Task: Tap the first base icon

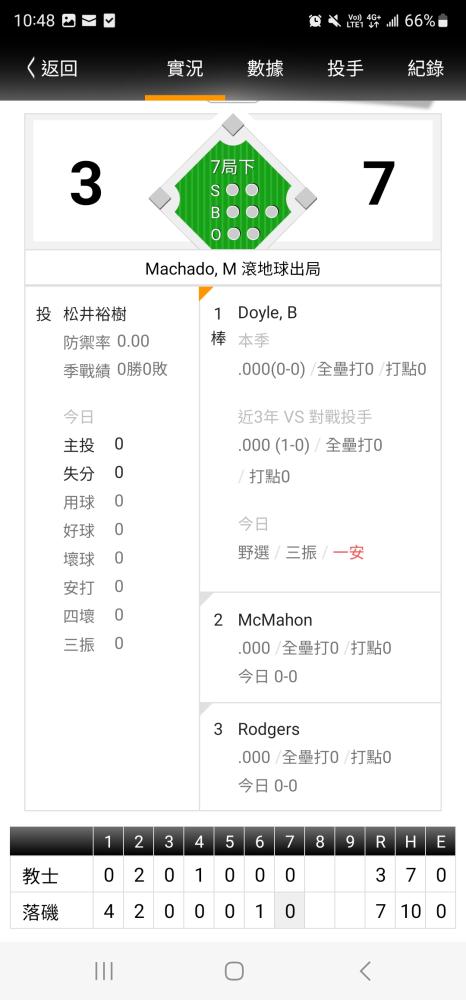Action: click(306, 198)
